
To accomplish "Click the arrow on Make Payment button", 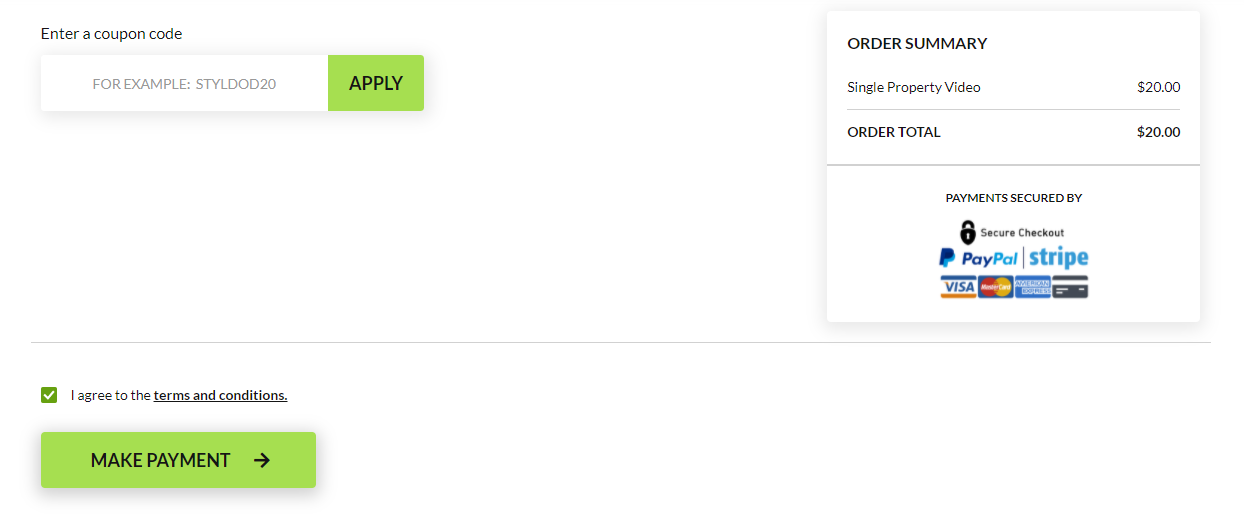I will tap(262, 460).
